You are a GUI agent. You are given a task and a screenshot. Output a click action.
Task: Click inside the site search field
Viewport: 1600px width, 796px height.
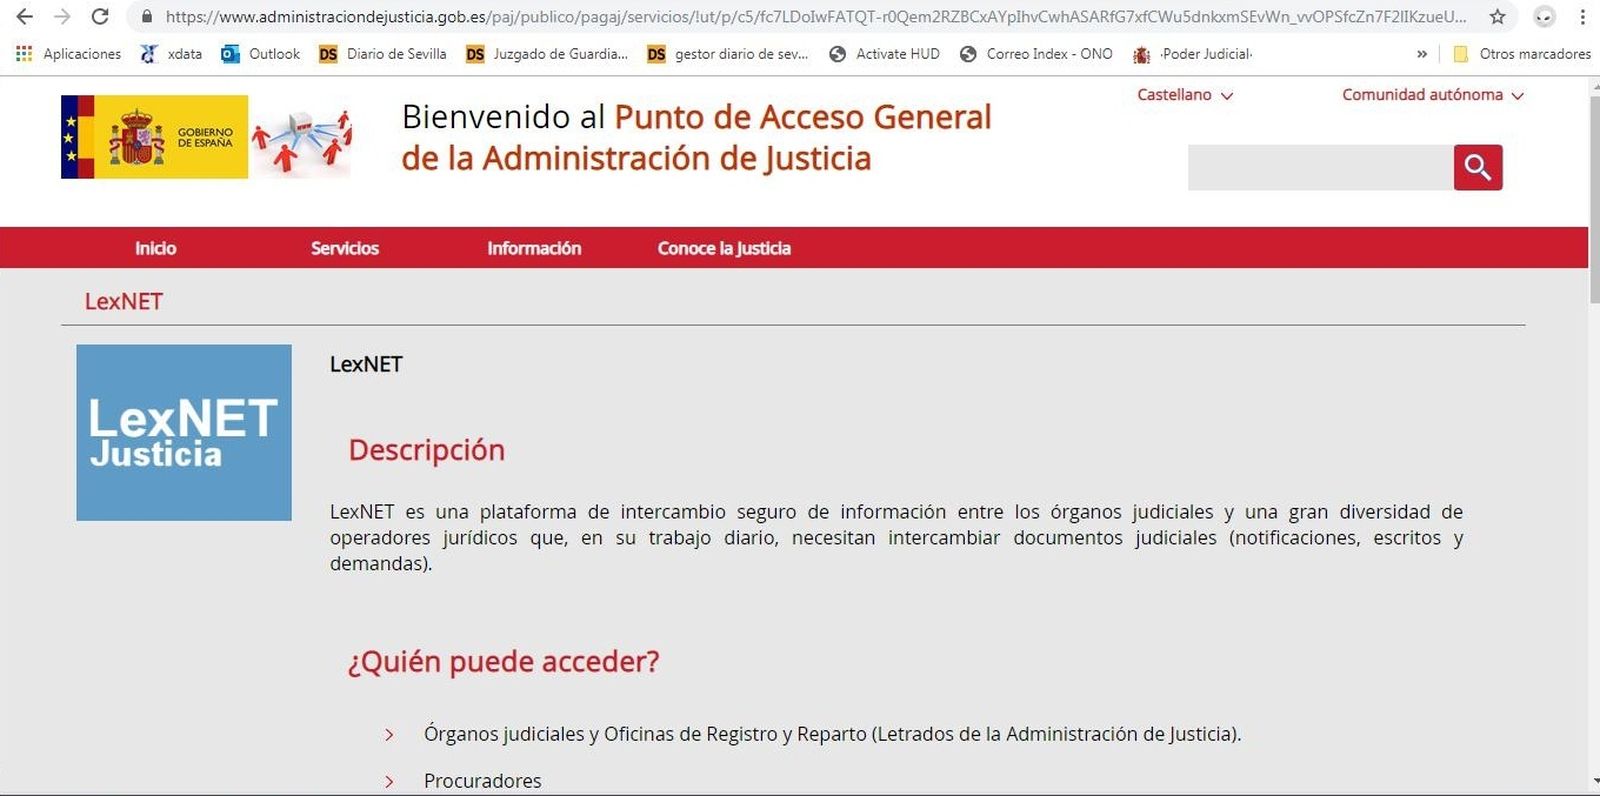(x=1320, y=167)
